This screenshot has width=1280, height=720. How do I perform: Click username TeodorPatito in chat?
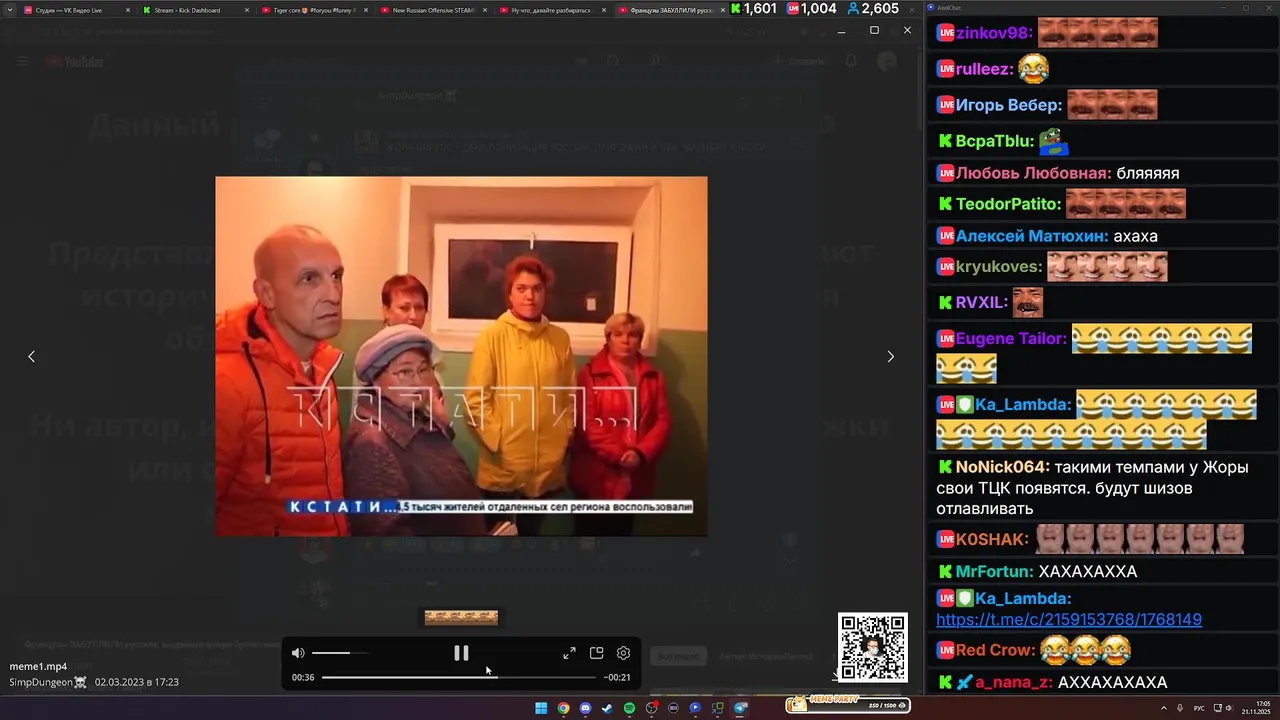(x=1007, y=204)
